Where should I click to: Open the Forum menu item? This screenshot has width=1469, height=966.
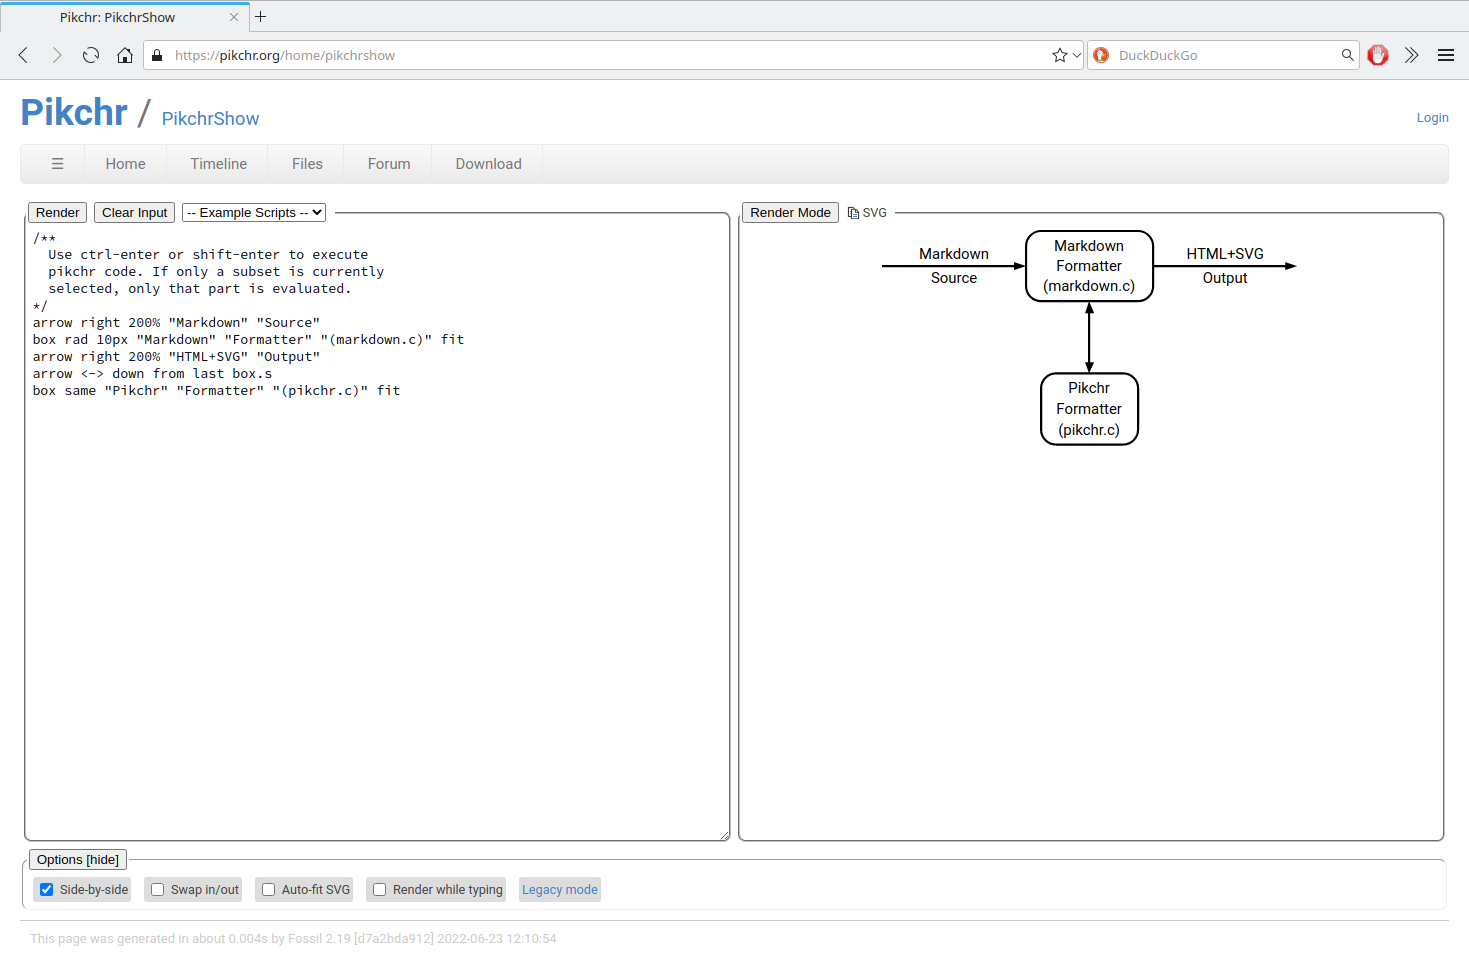coord(389,164)
